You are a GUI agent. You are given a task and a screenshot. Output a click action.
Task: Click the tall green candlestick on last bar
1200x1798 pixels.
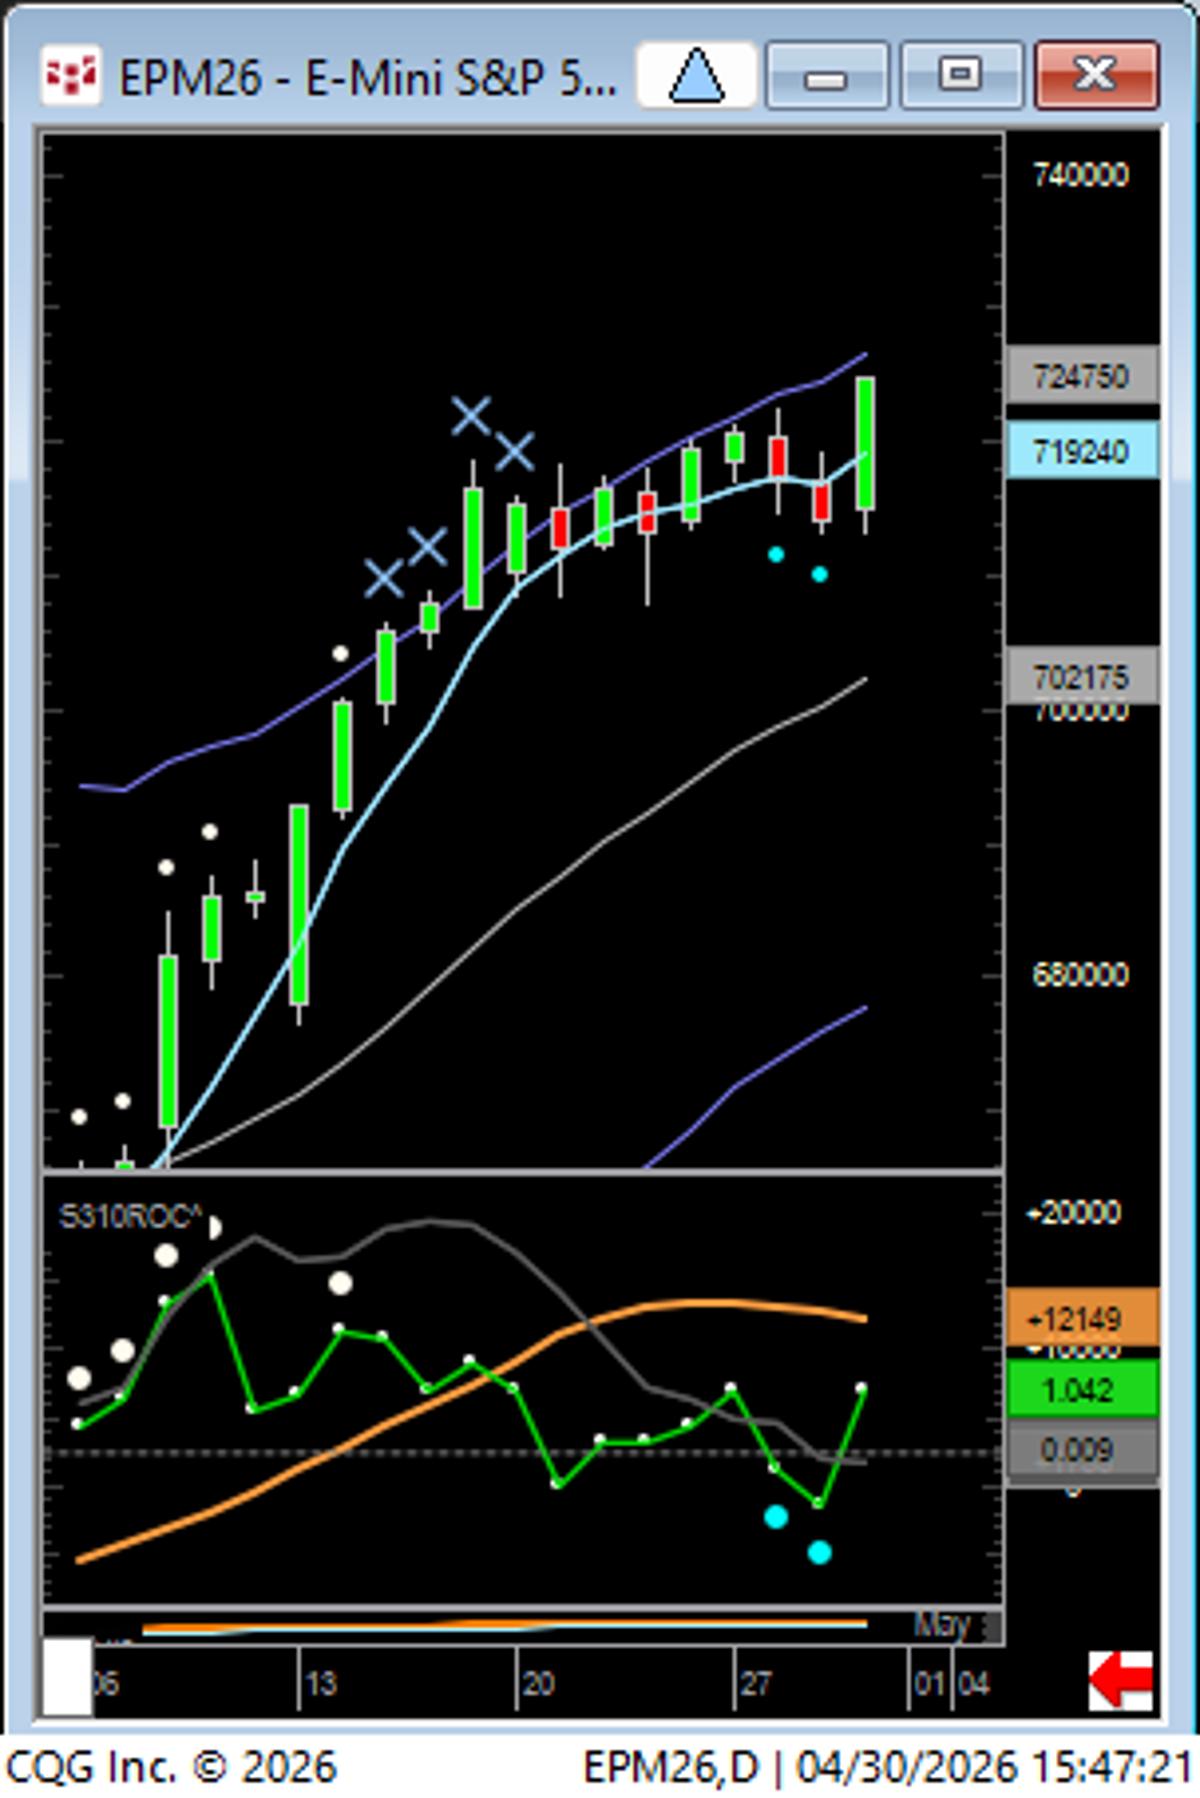pos(865,444)
